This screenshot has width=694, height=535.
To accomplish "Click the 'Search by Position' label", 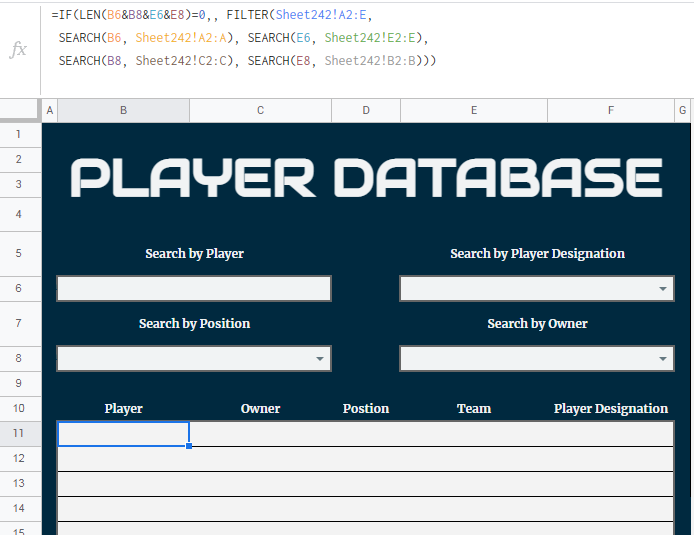I will coord(194,323).
